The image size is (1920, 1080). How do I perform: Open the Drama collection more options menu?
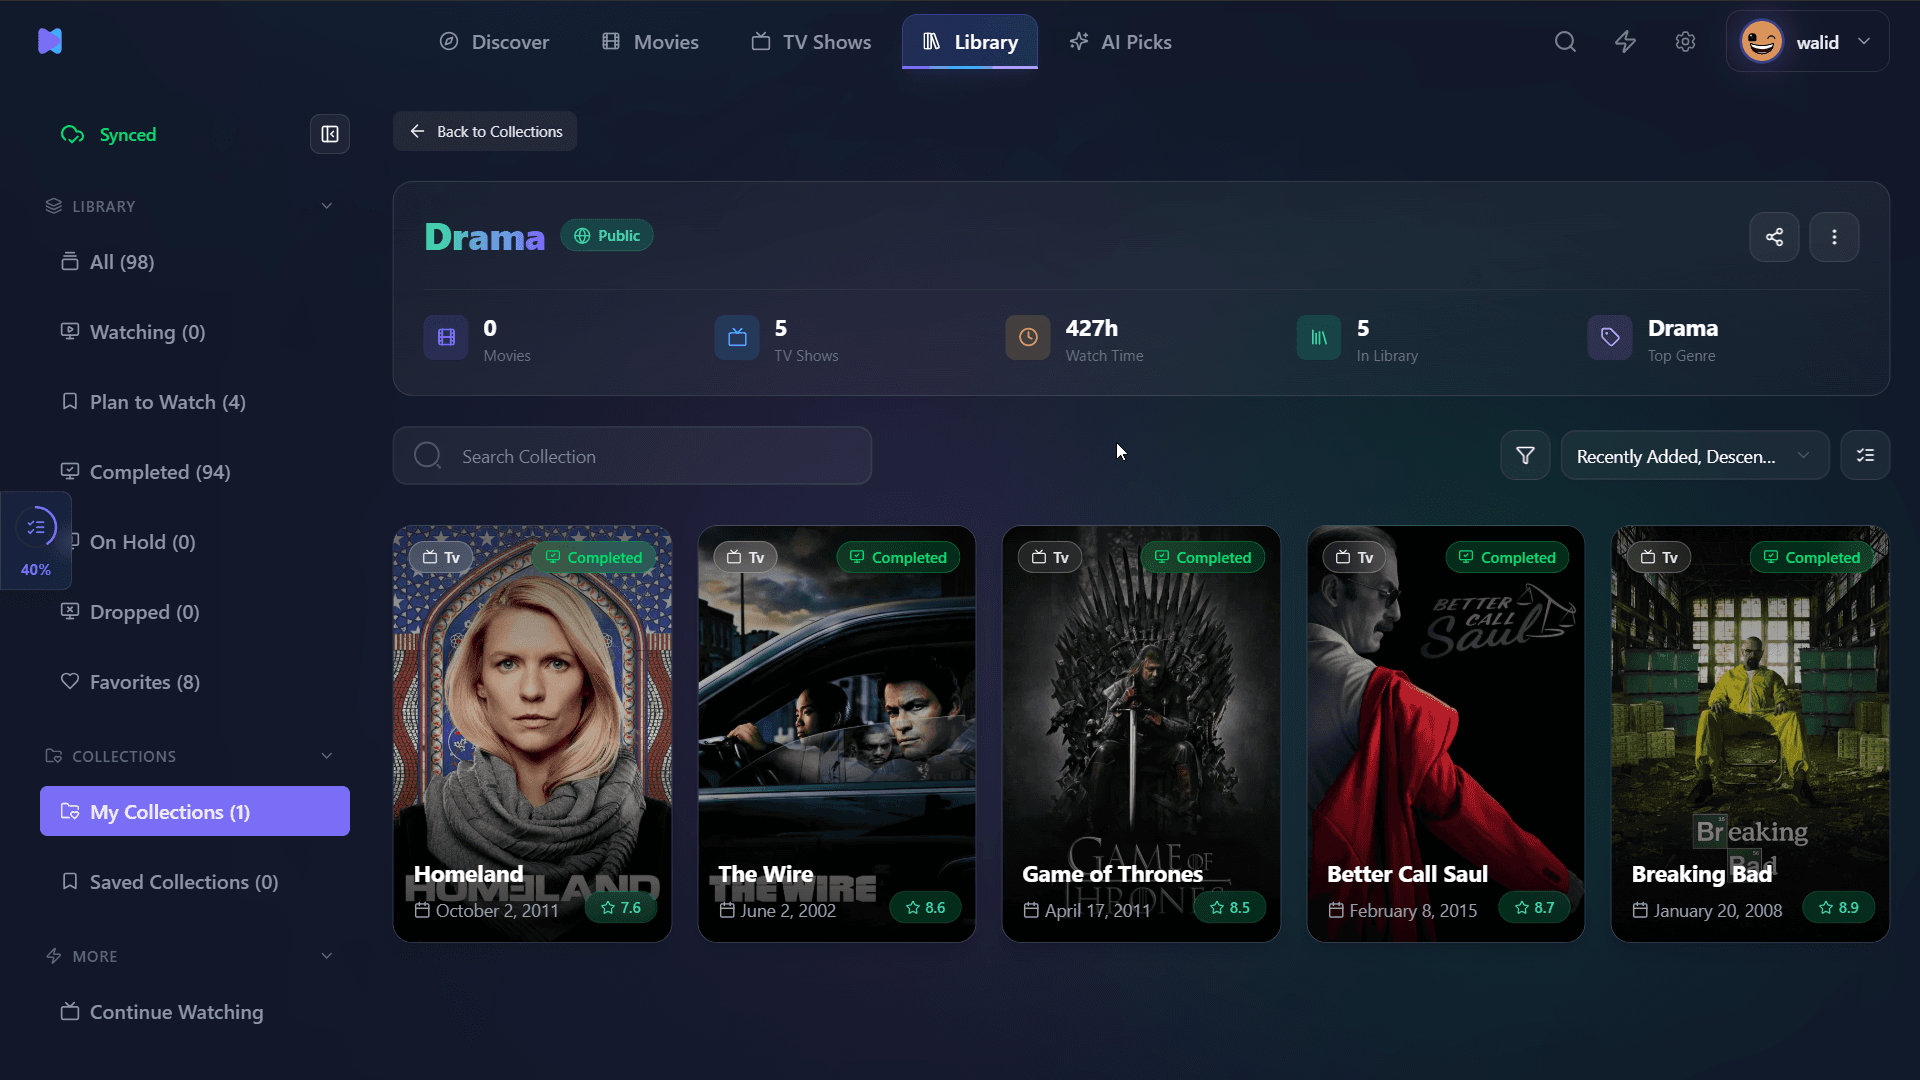tap(1834, 237)
